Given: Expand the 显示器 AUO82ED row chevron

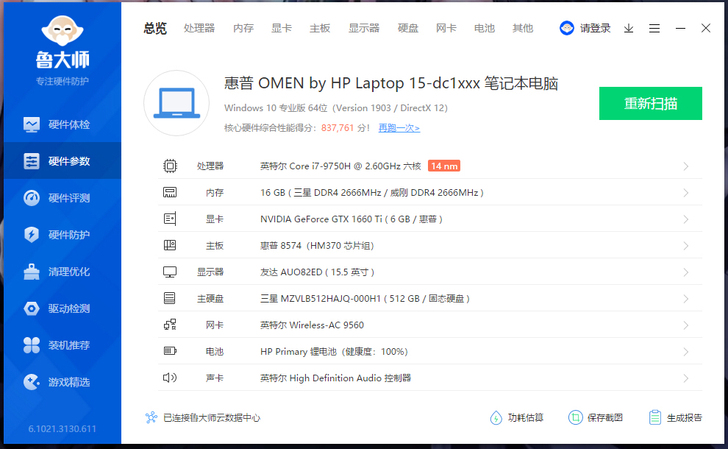Looking at the screenshot, I should [686, 272].
